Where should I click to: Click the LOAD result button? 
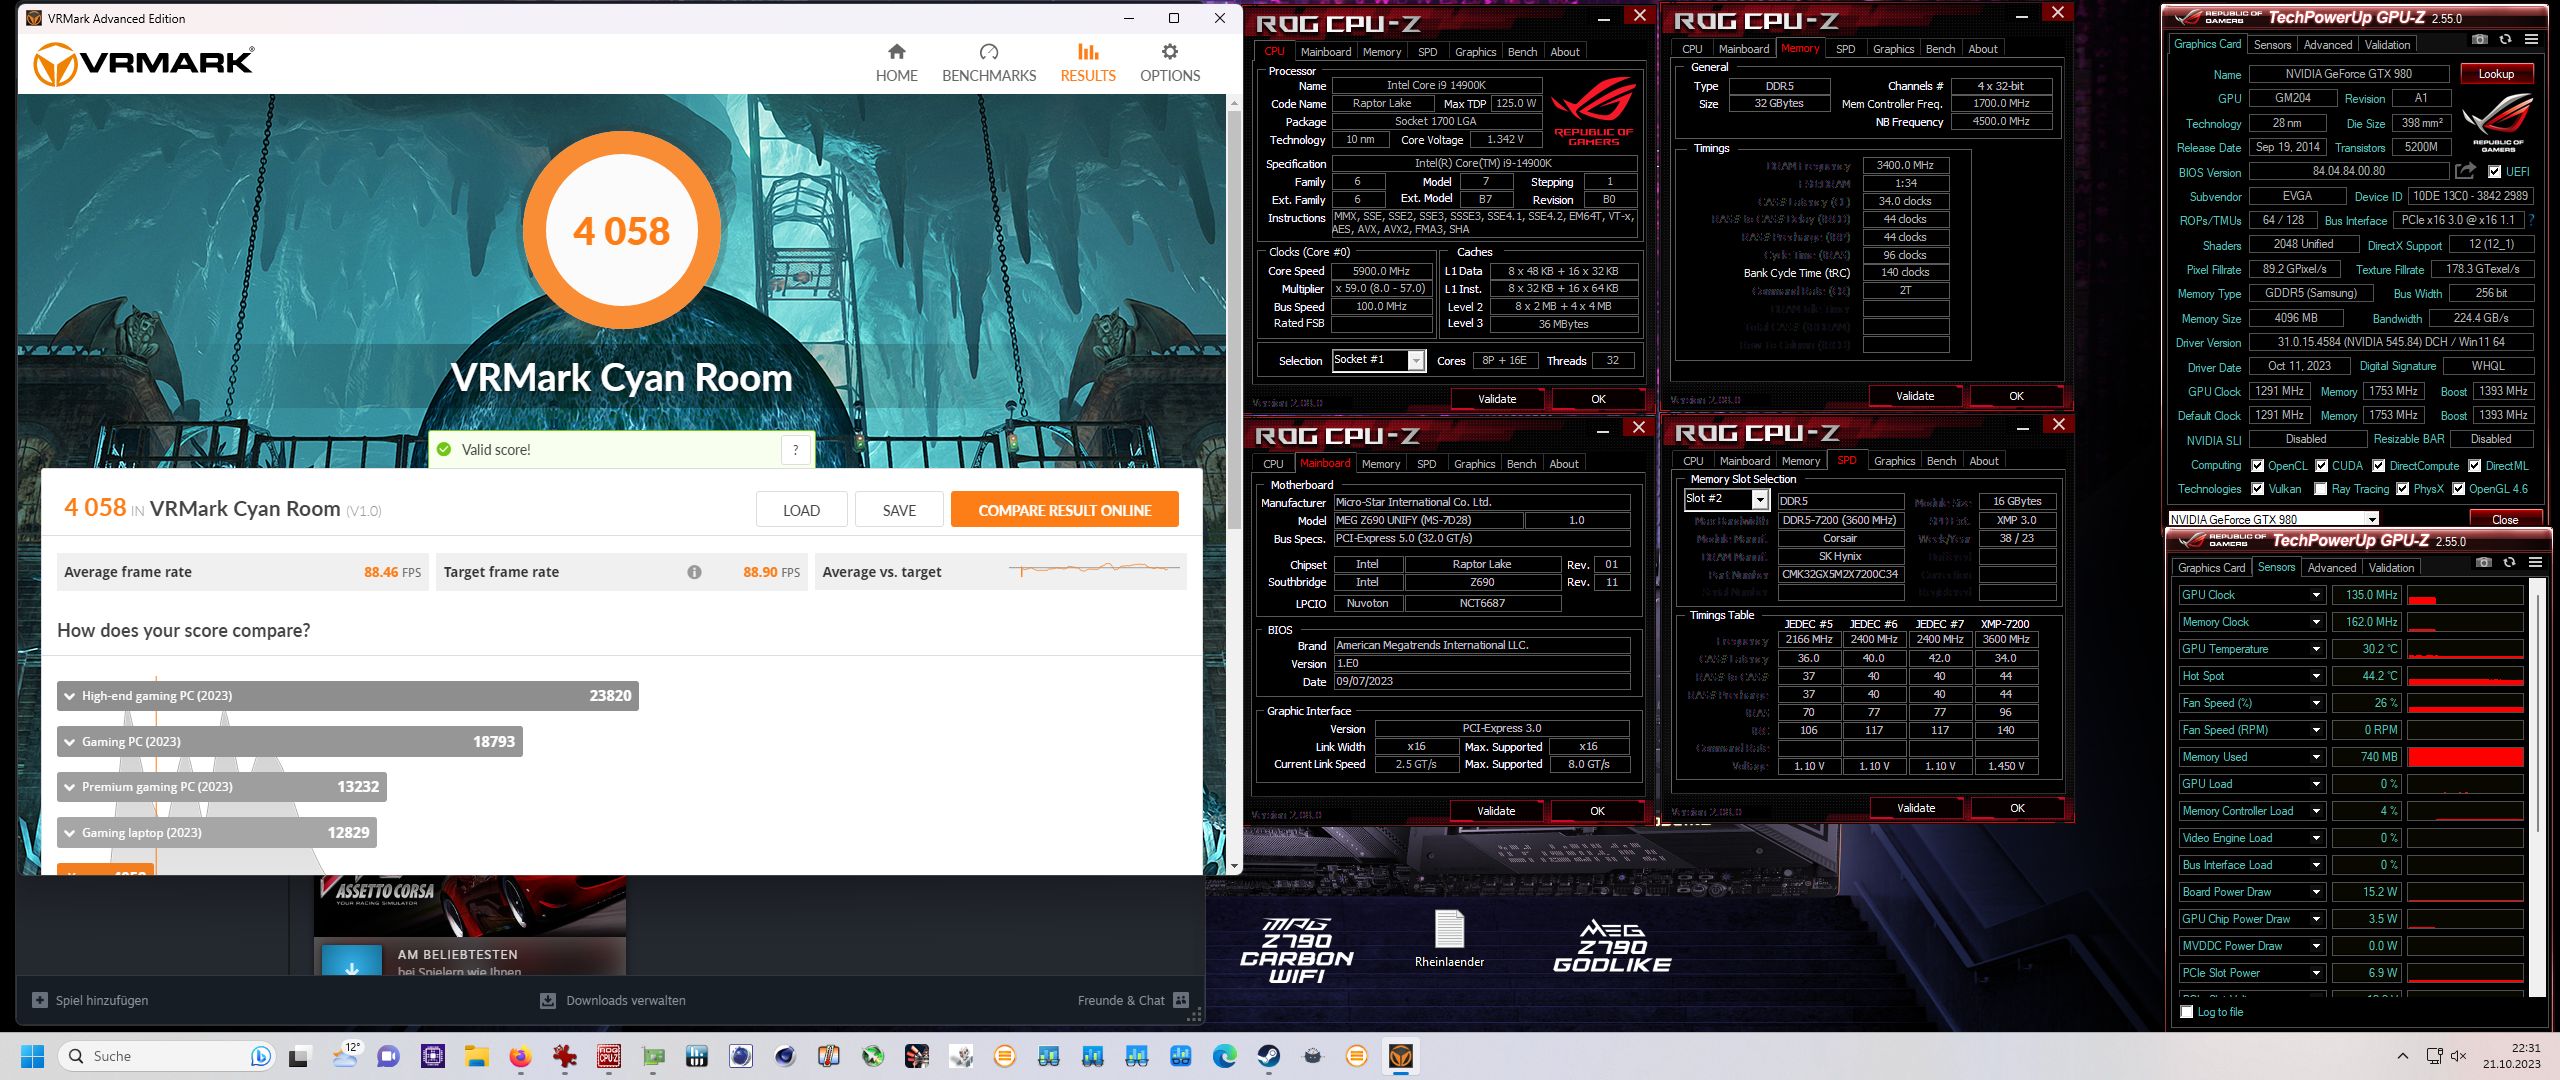(801, 510)
